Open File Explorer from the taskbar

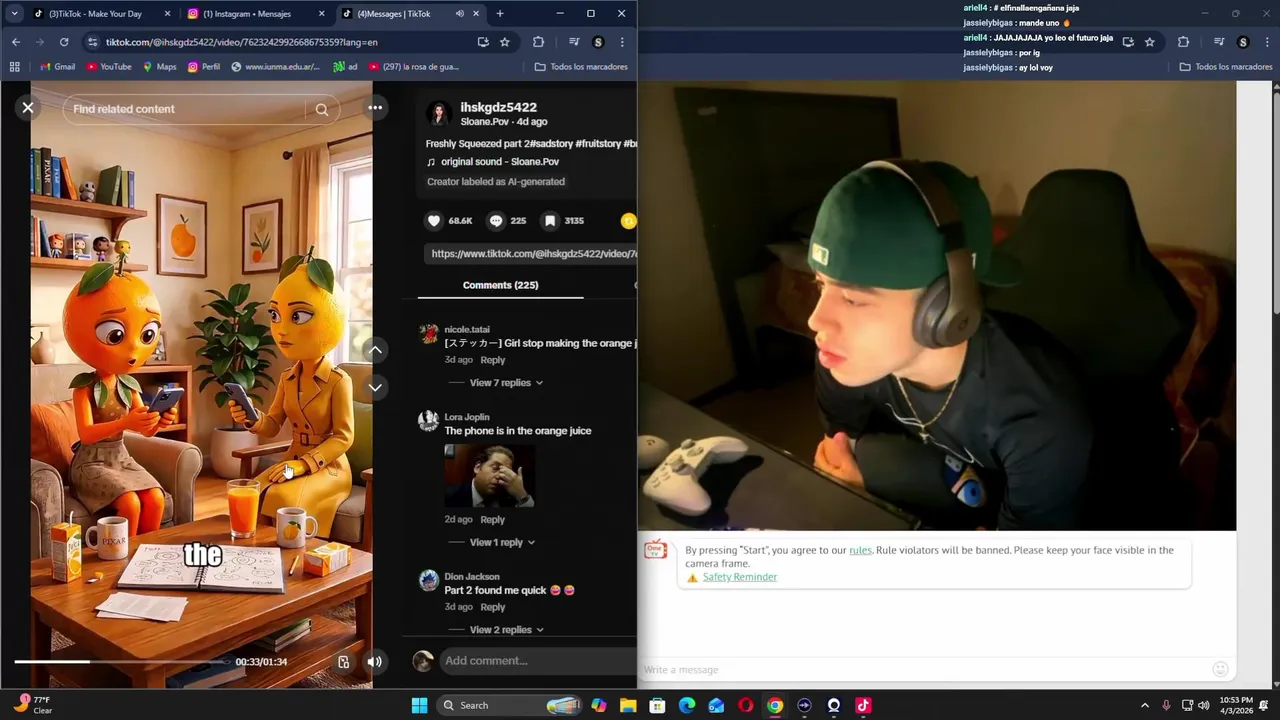click(x=628, y=705)
